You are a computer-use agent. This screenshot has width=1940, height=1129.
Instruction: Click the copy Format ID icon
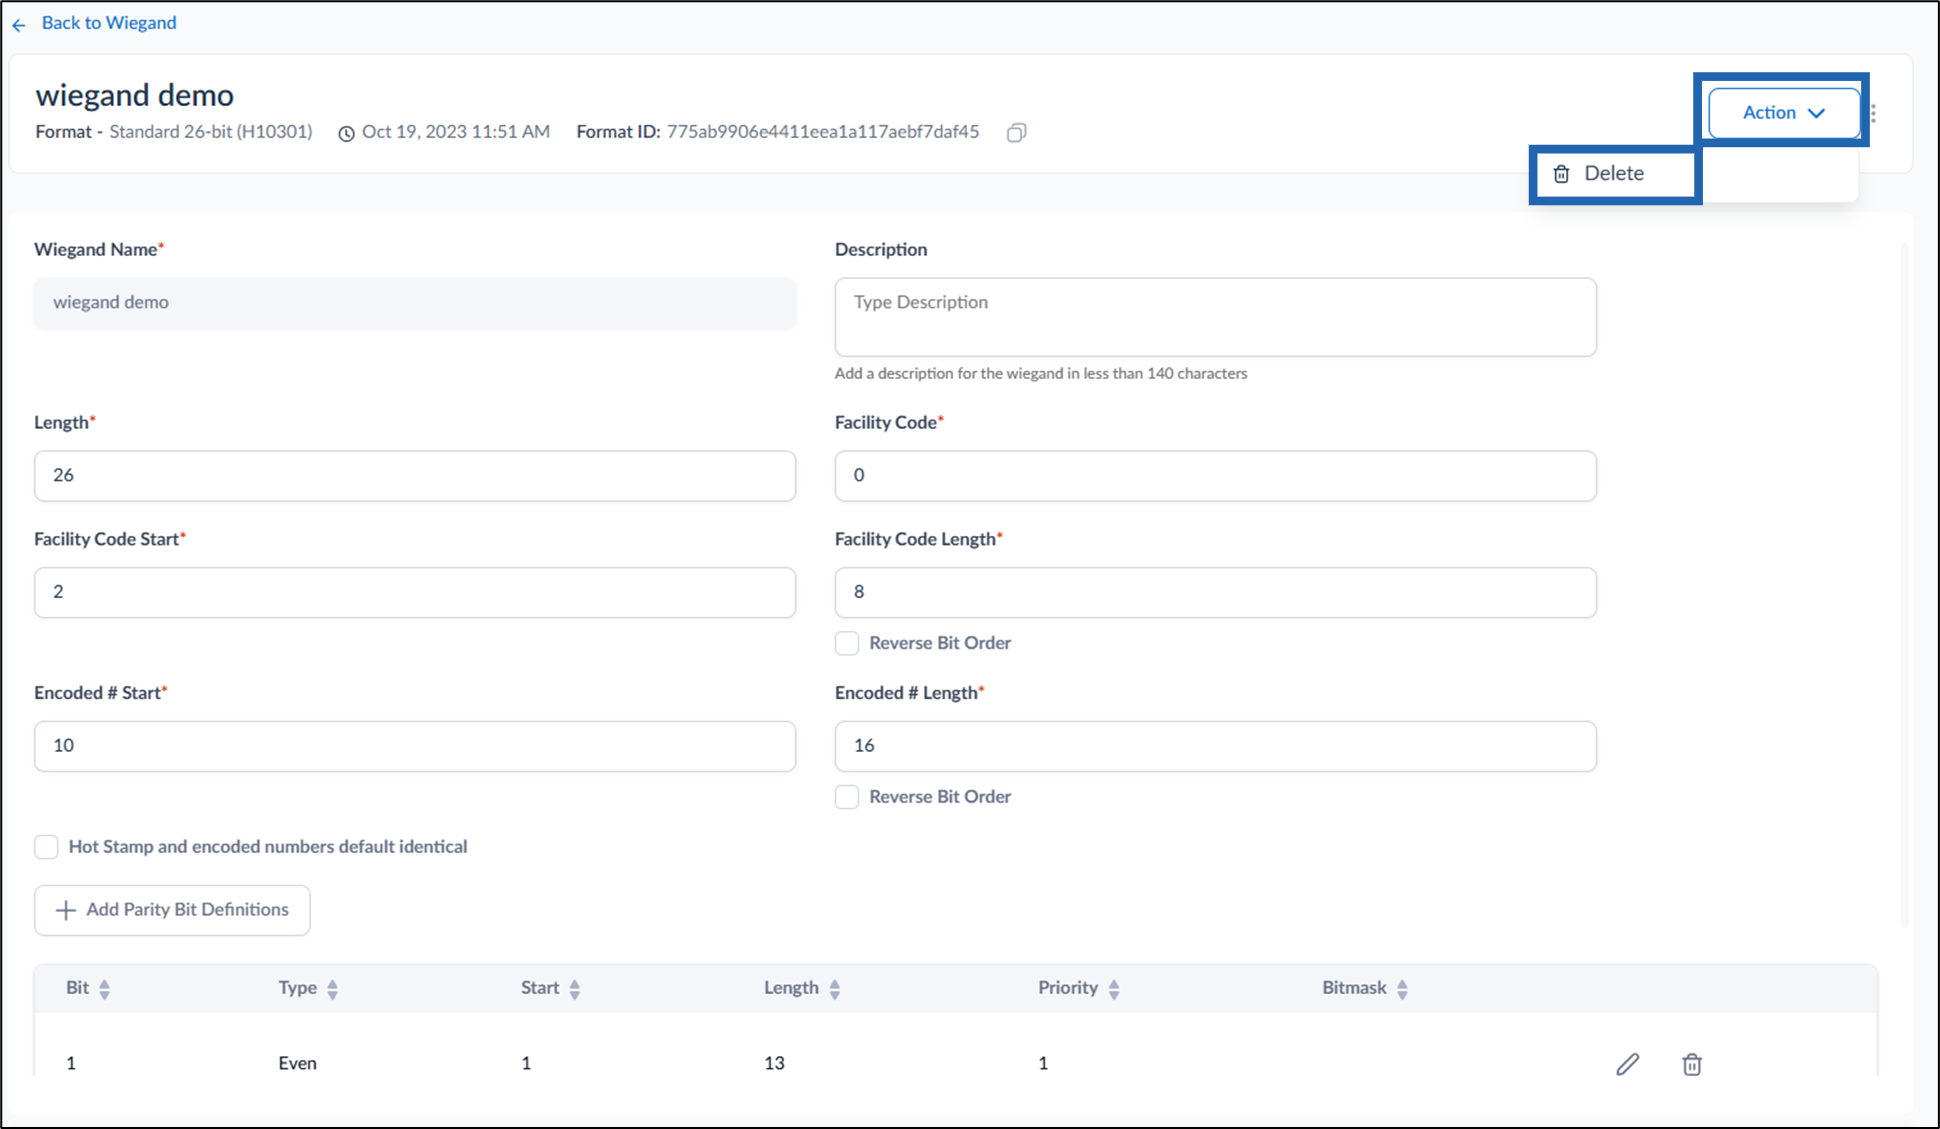click(1016, 132)
